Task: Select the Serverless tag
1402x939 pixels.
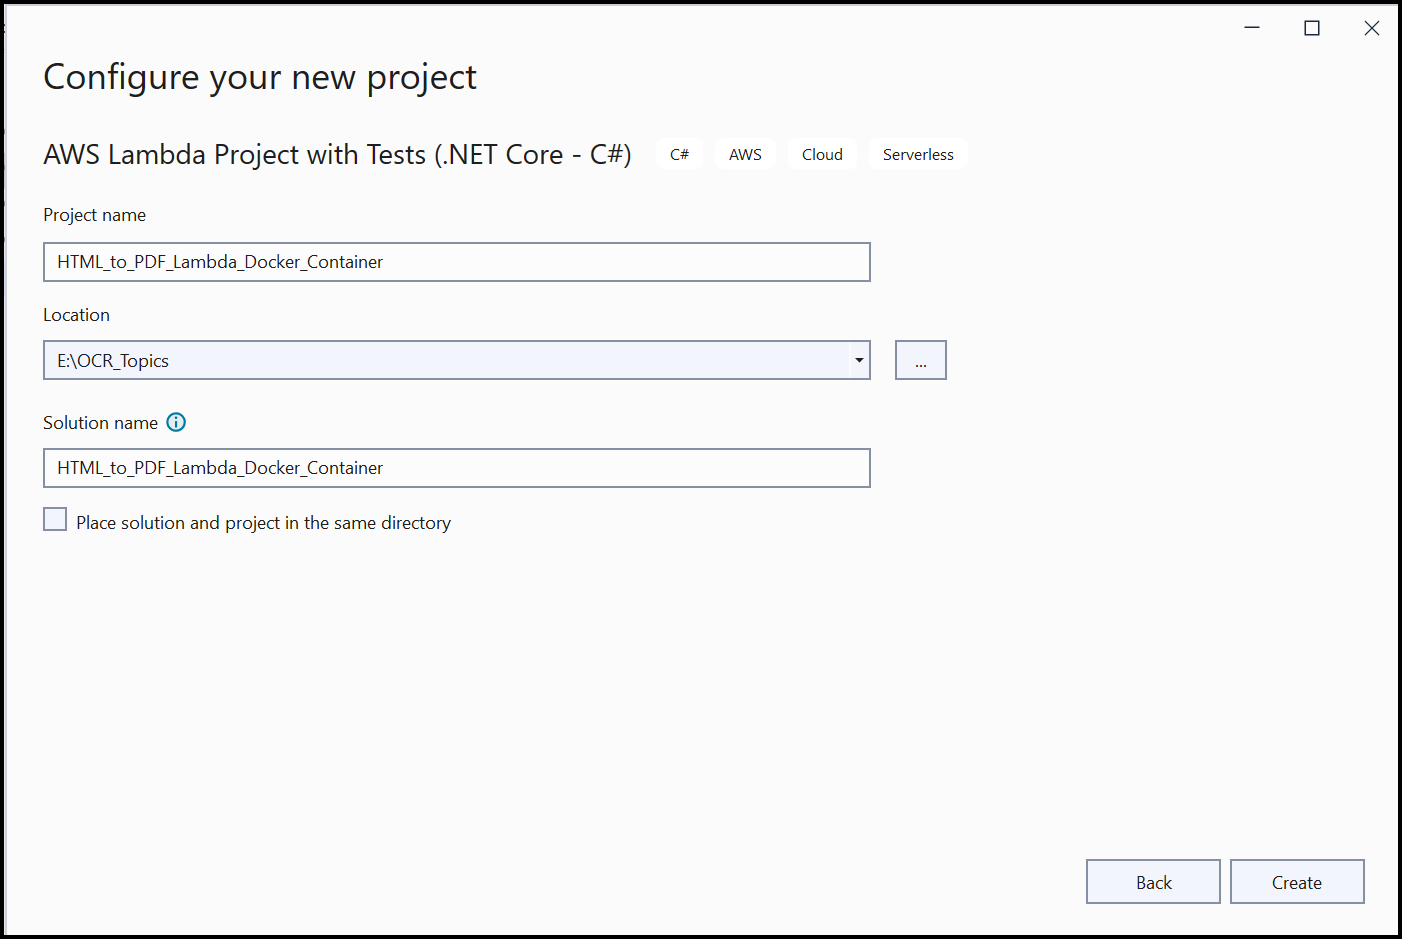Action: [918, 154]
